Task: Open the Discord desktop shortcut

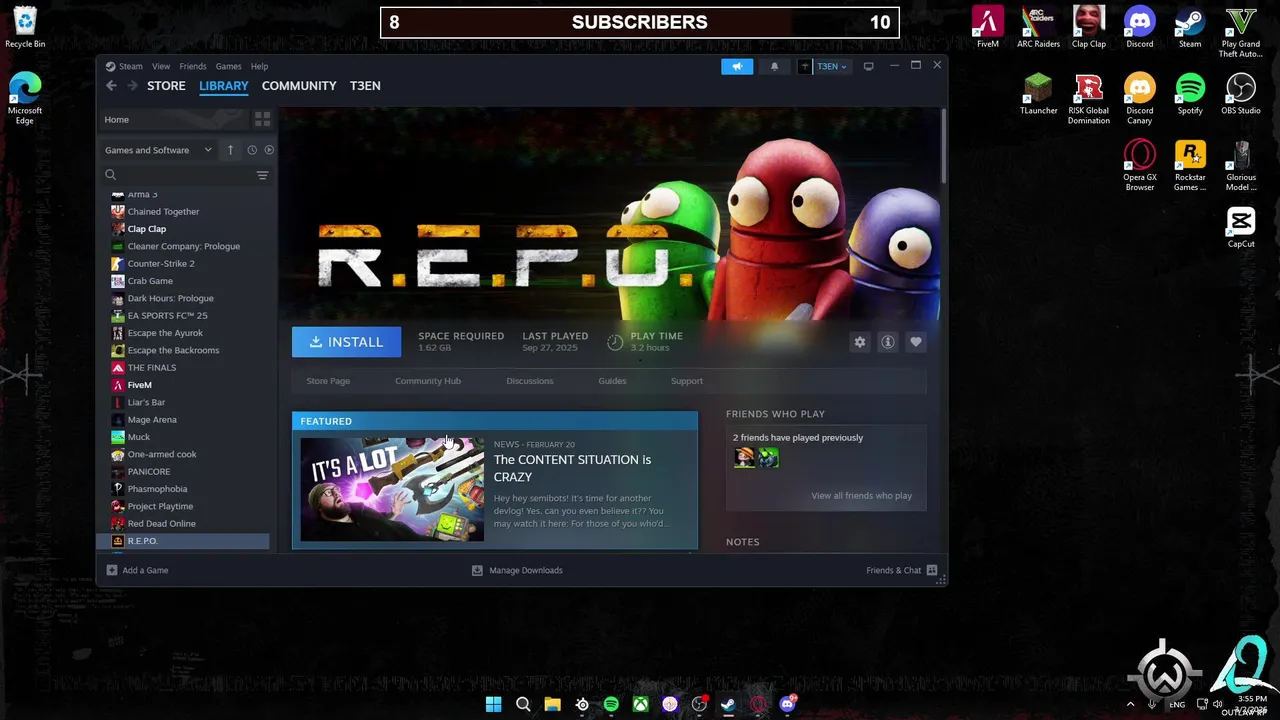Action: 1139,27
